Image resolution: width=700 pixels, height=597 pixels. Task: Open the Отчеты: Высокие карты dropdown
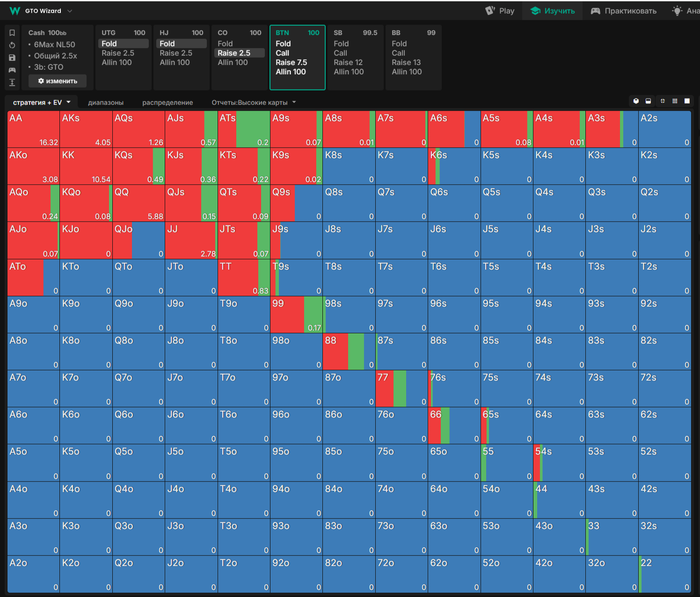tap(254, 102)
